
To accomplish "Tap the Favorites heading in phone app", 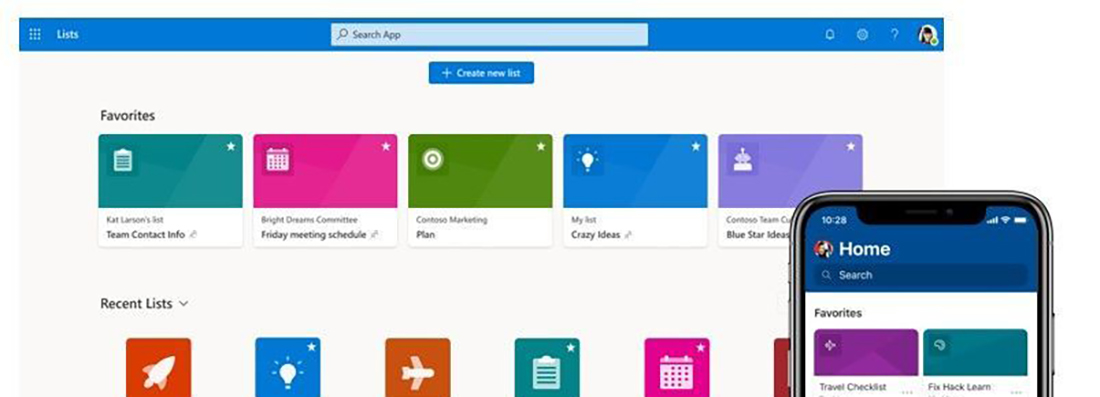I will tap(838, 313).
